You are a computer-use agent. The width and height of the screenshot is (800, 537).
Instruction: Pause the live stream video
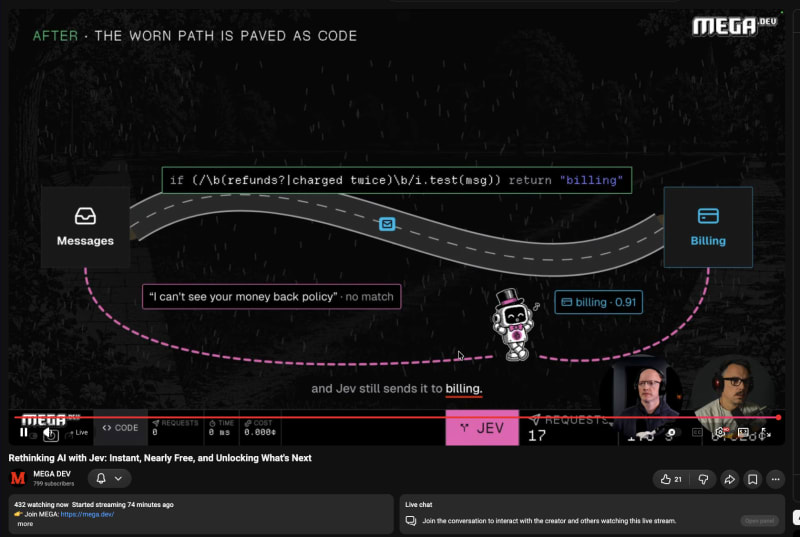click(x=23, y=432)
